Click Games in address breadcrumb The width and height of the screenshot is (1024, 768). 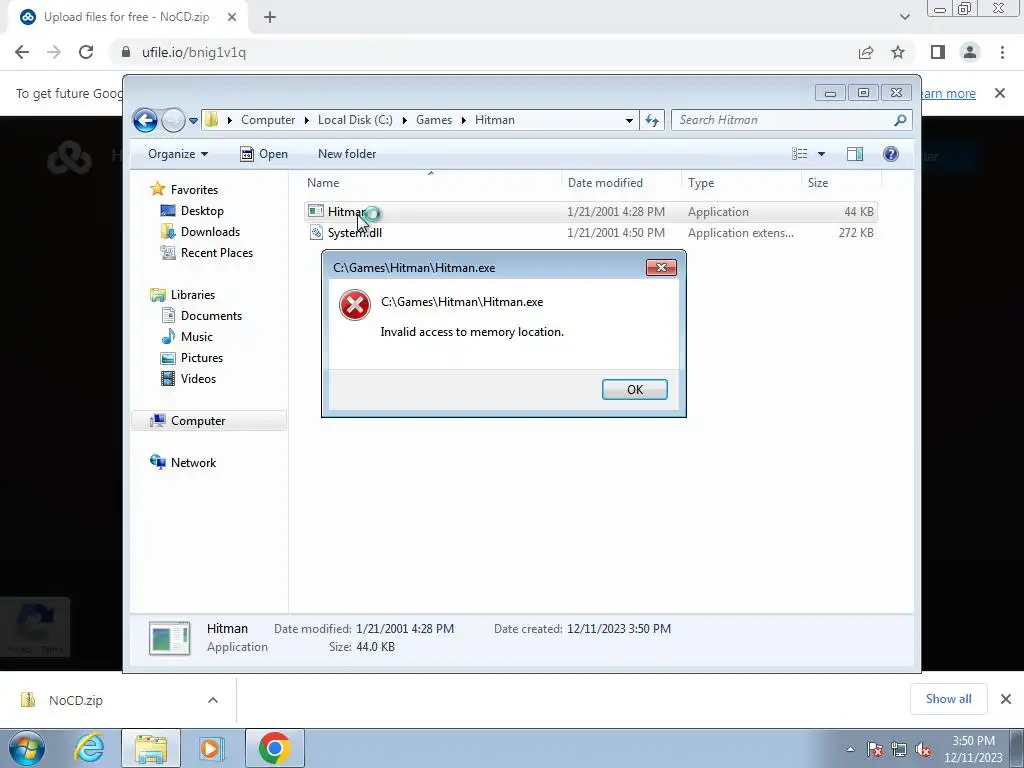point(434,120)
